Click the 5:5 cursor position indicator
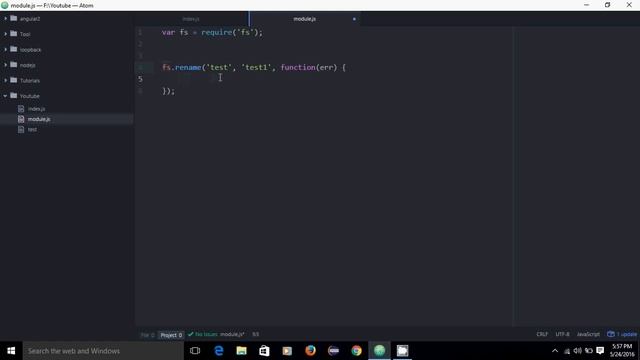This screenshot has width=640, height=360. coord(256,334)
